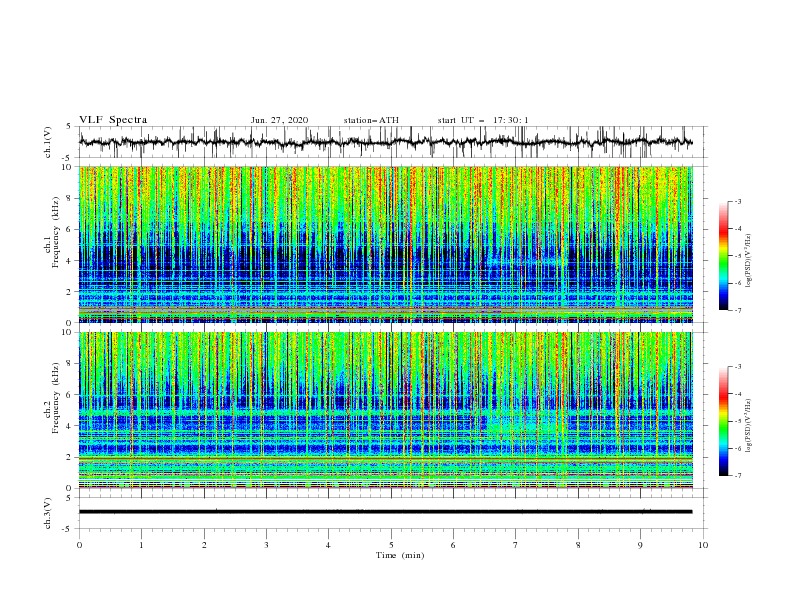Image resolution: width=792 pixels, height=612 pixels.
Task: Select the ch.2 "Frequency (kHz)" axis label
Action: click(x=56, y=398)
